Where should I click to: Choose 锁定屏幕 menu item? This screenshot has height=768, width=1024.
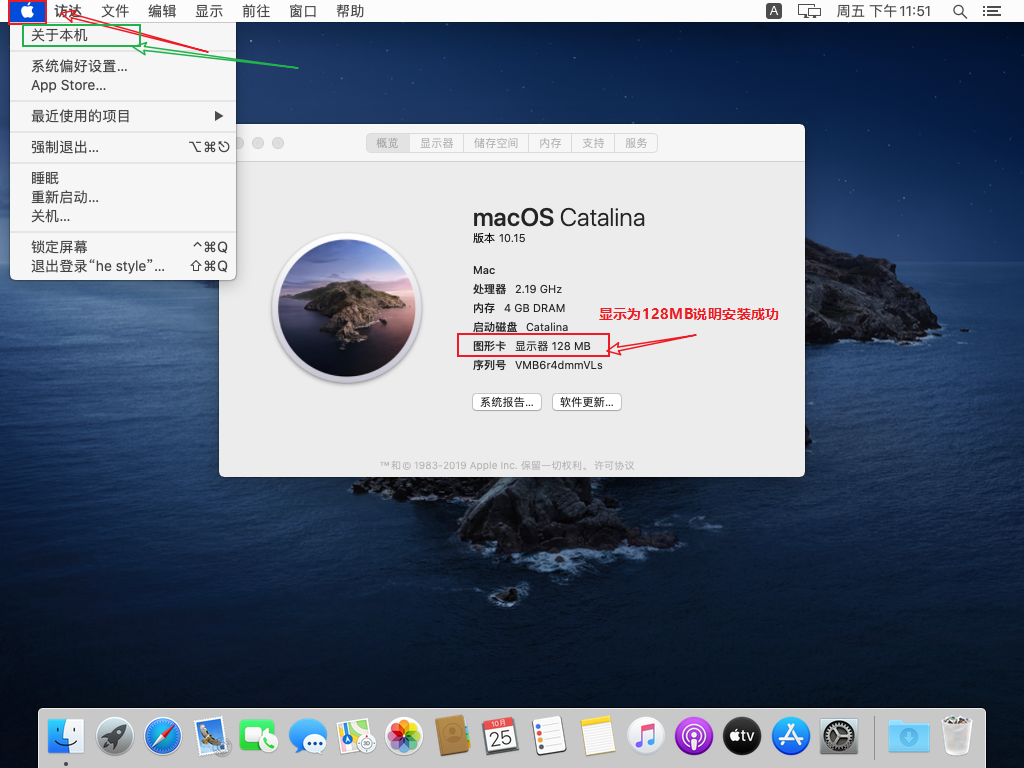123,247
